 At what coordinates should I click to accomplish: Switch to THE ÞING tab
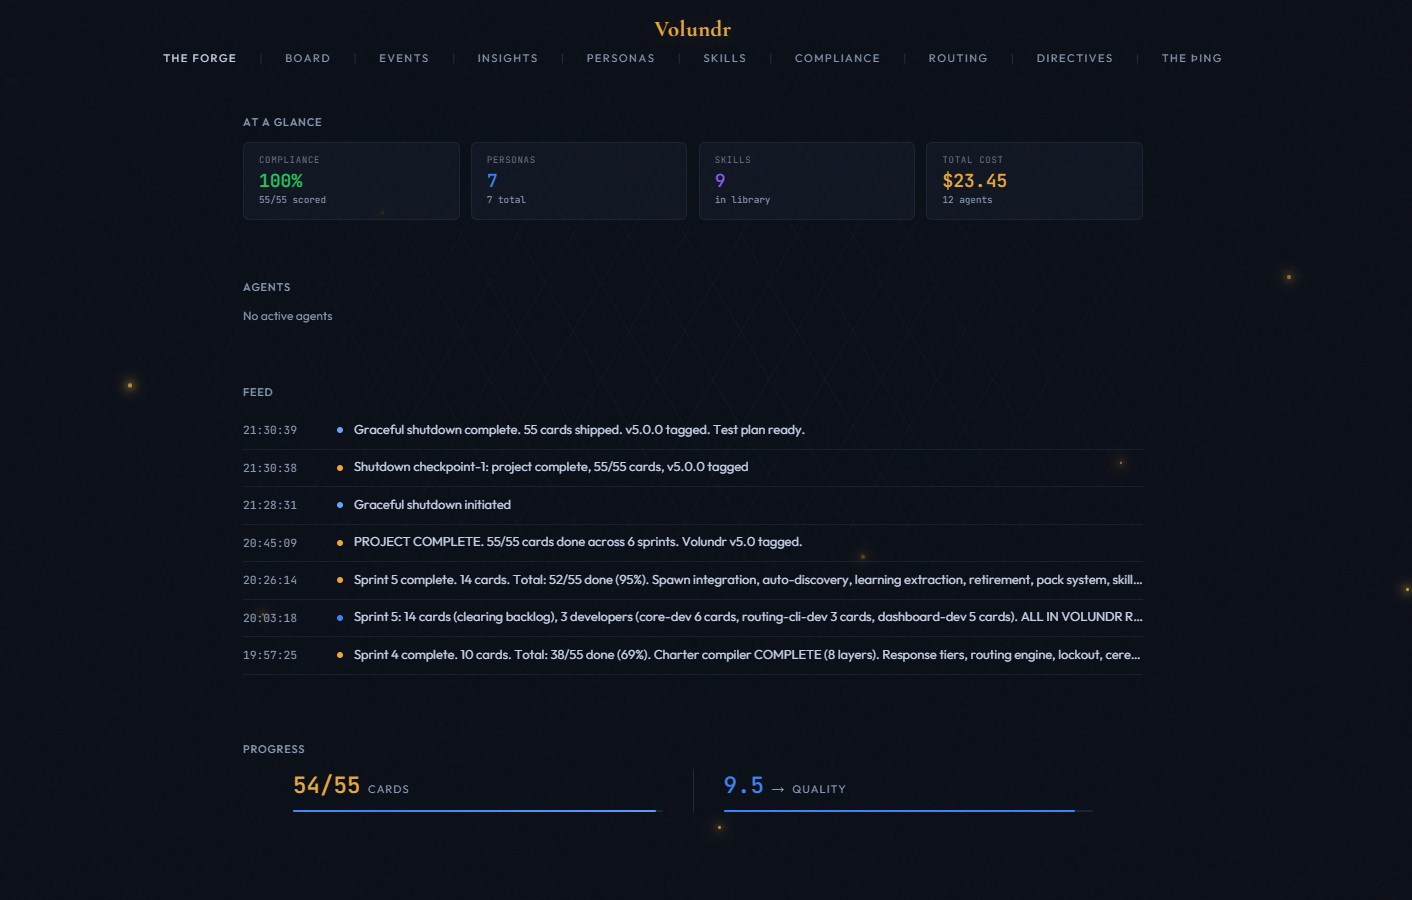pos(1191,58)
